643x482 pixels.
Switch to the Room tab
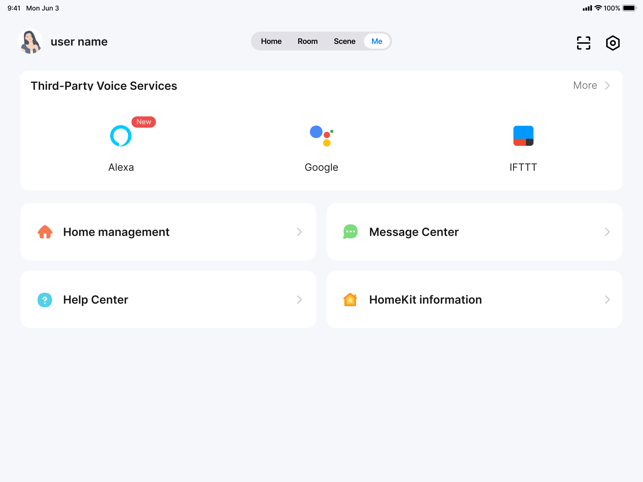[x=308, y=41]
